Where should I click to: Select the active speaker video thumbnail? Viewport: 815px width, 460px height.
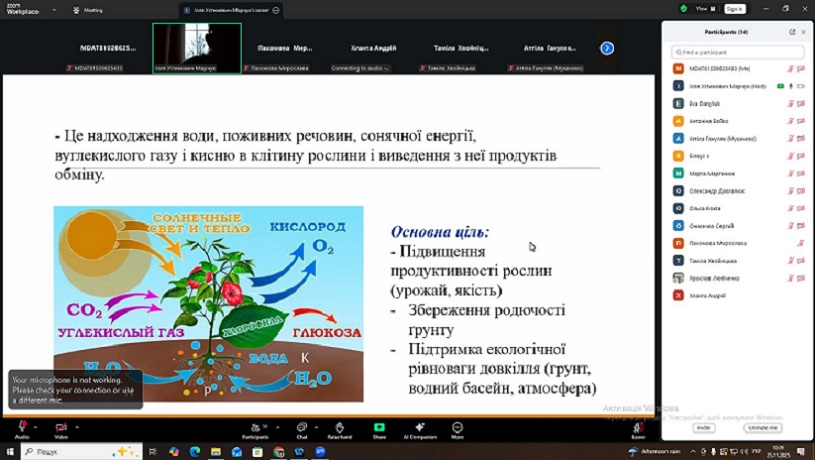pyautogui.click(x=197, y=48)
